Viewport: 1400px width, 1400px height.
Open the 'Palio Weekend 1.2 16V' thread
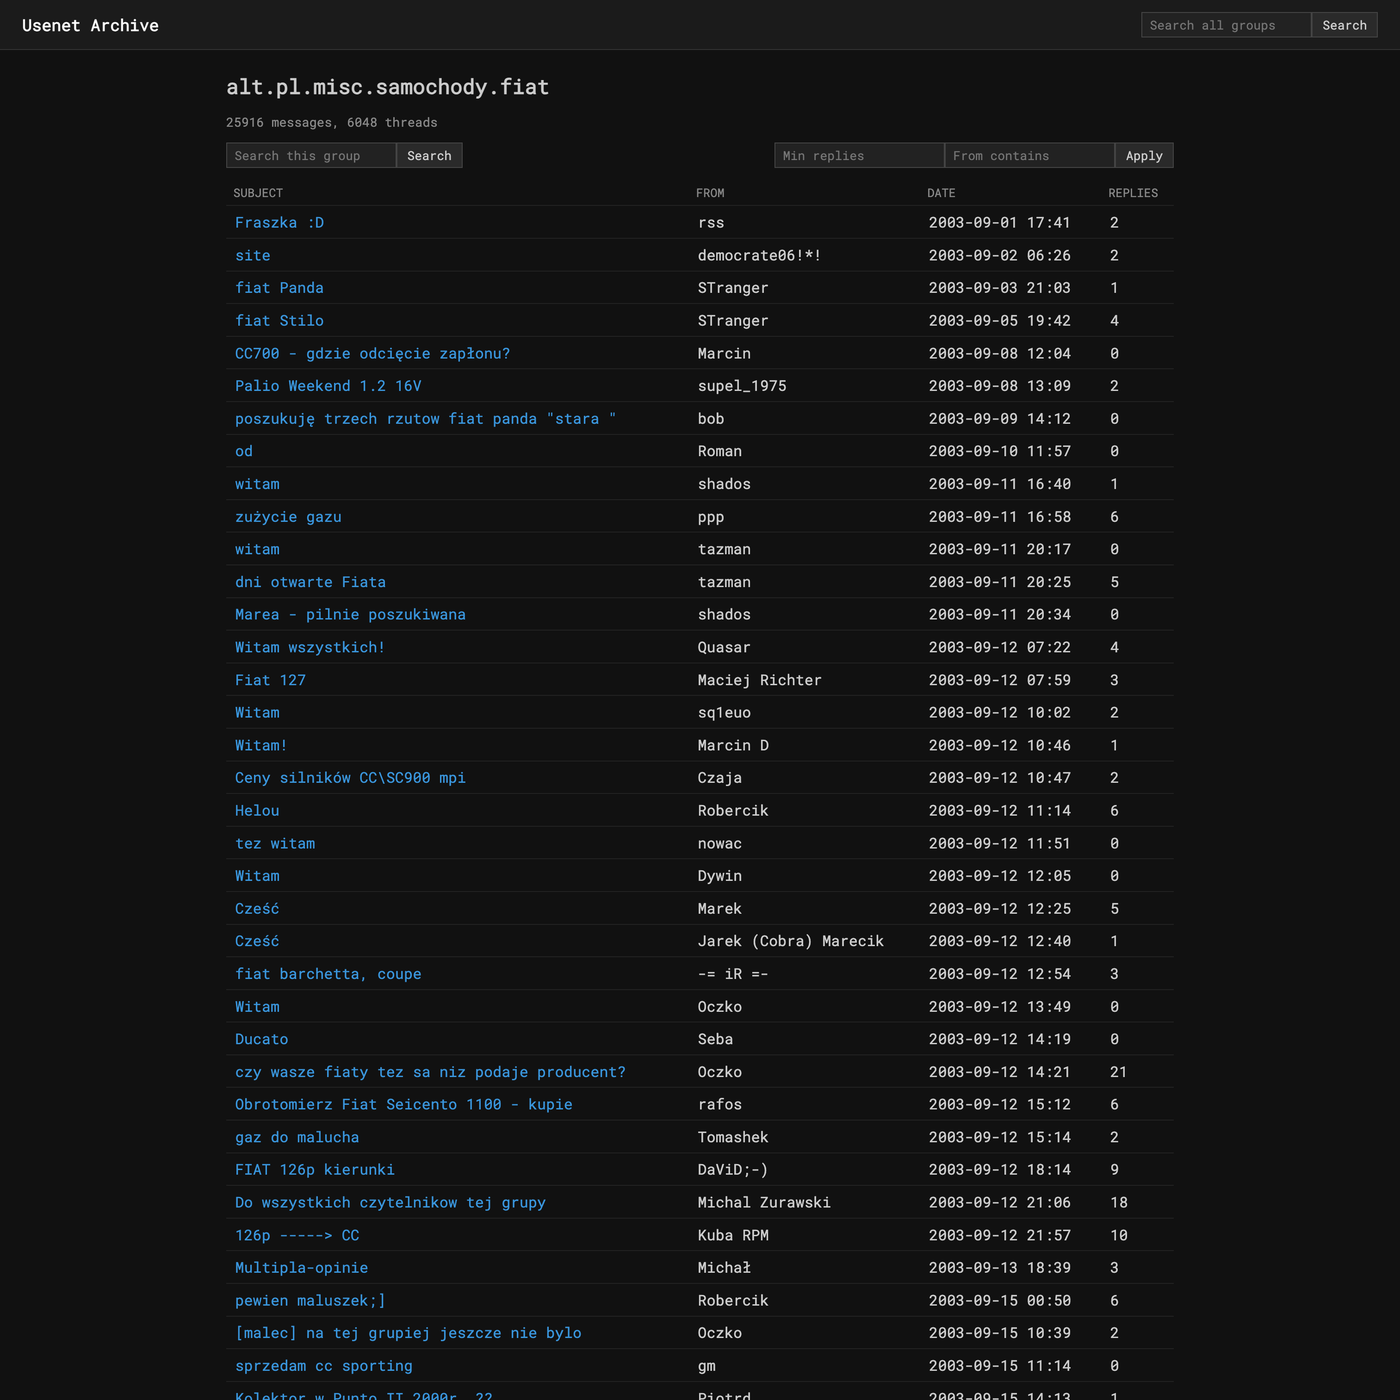click(x=328, y=386)
